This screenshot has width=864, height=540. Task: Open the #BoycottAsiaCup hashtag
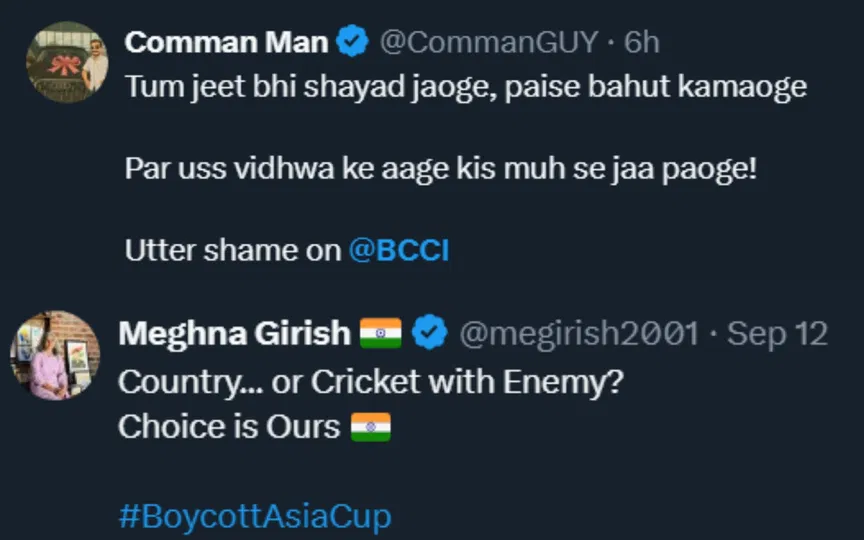(x=255, y=516)
